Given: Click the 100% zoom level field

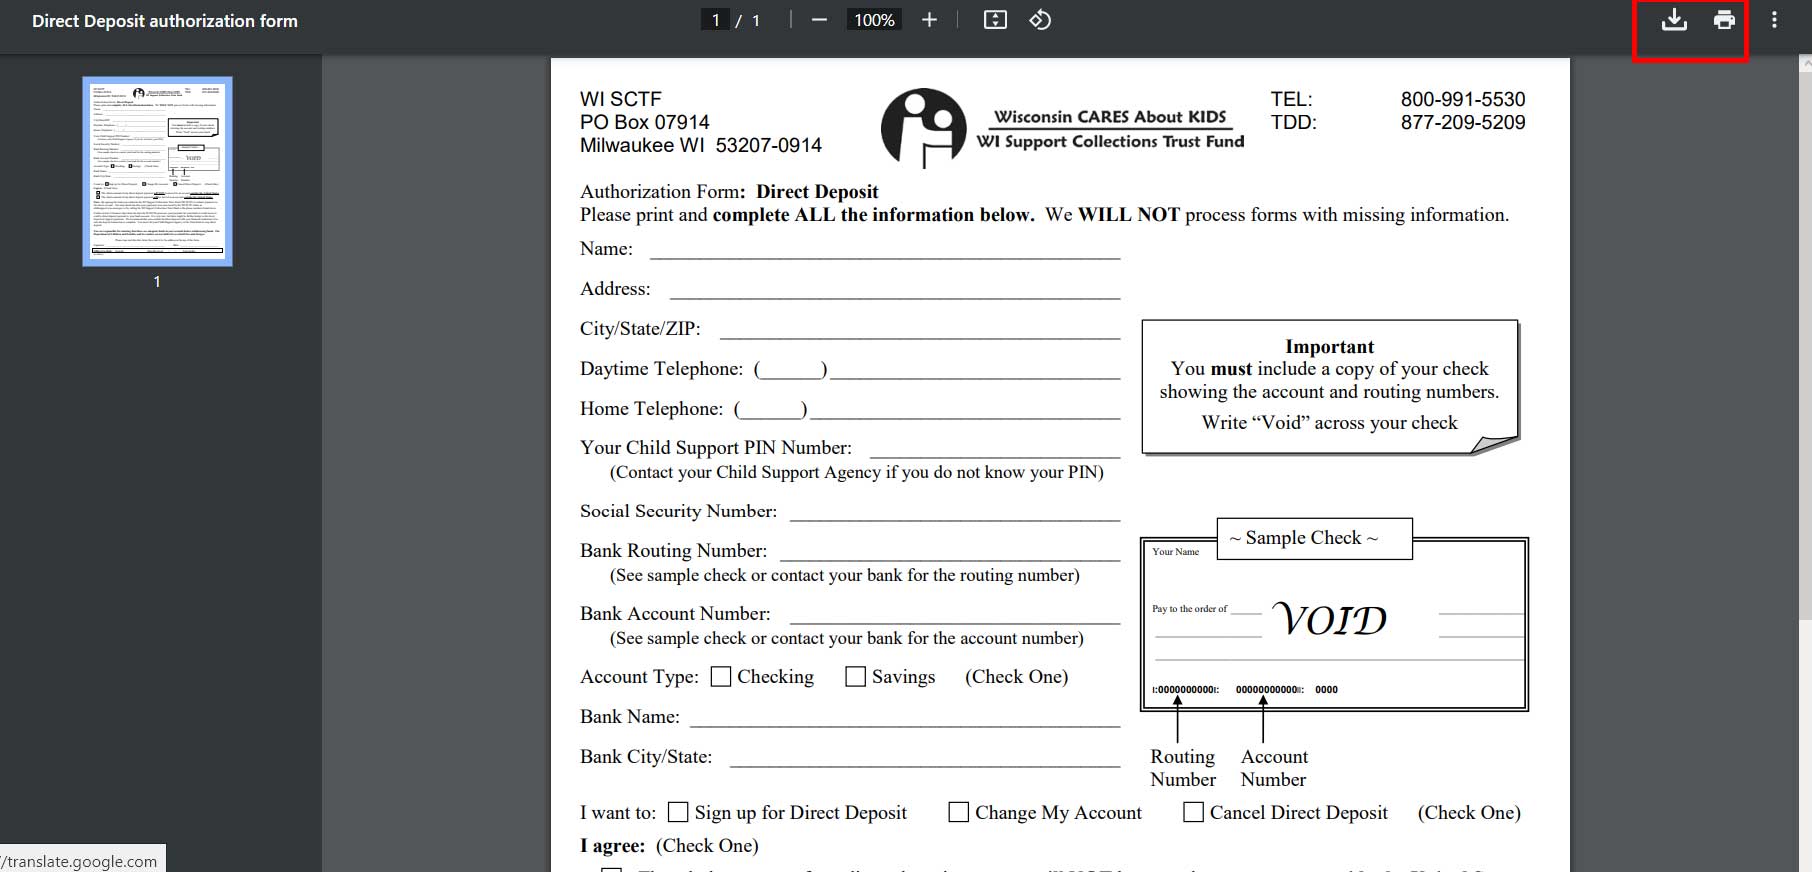Looking at the screenshot, I should (x=874, y=20).
